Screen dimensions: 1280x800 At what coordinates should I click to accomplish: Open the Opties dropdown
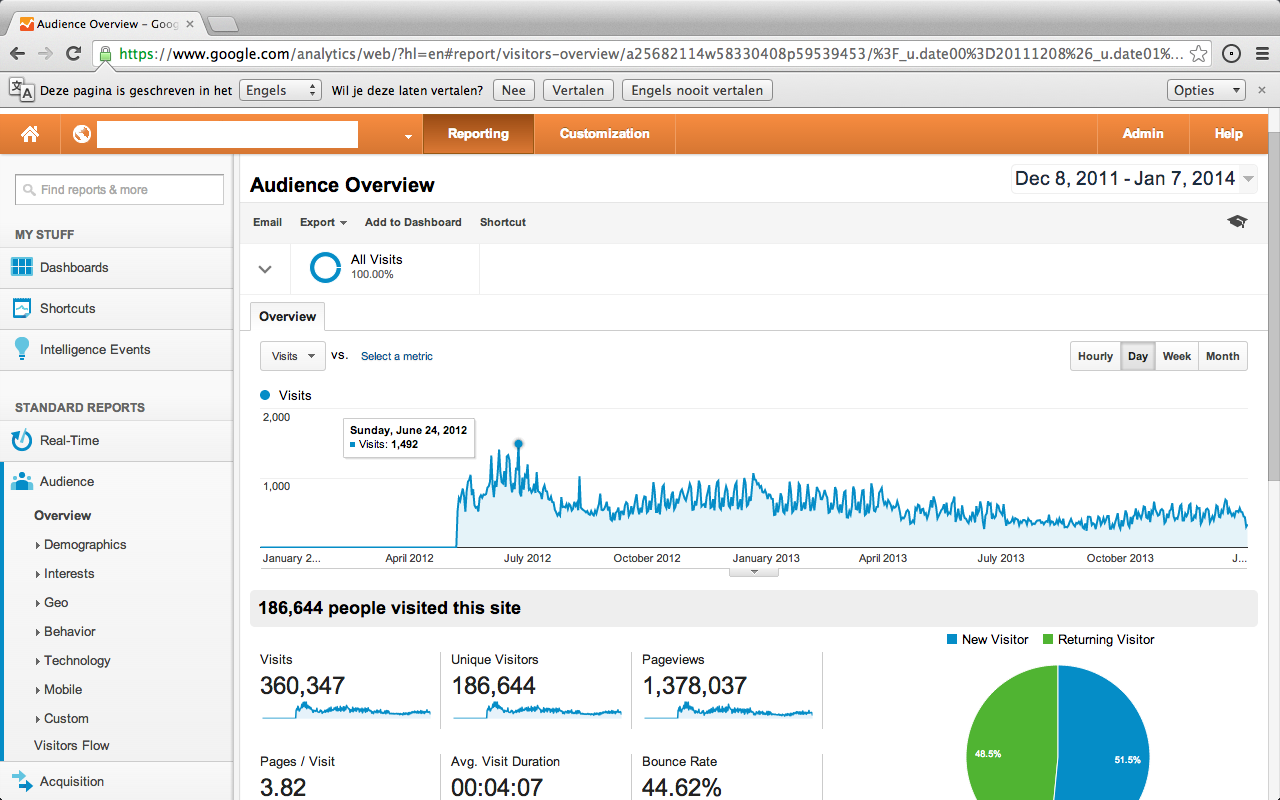click(x=1206, y=90)
